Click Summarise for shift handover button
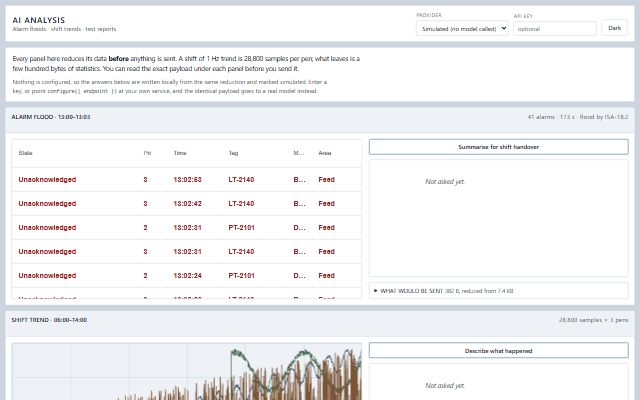The image size is (640, 400). tap(498, 147)
